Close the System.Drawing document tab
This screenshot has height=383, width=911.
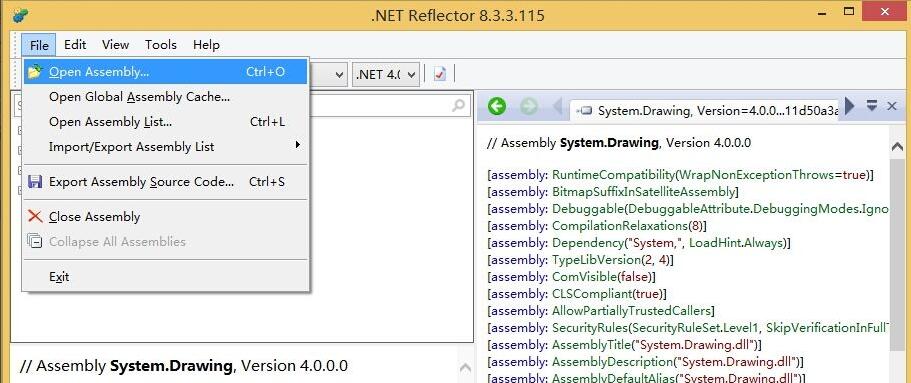[892, 106]
